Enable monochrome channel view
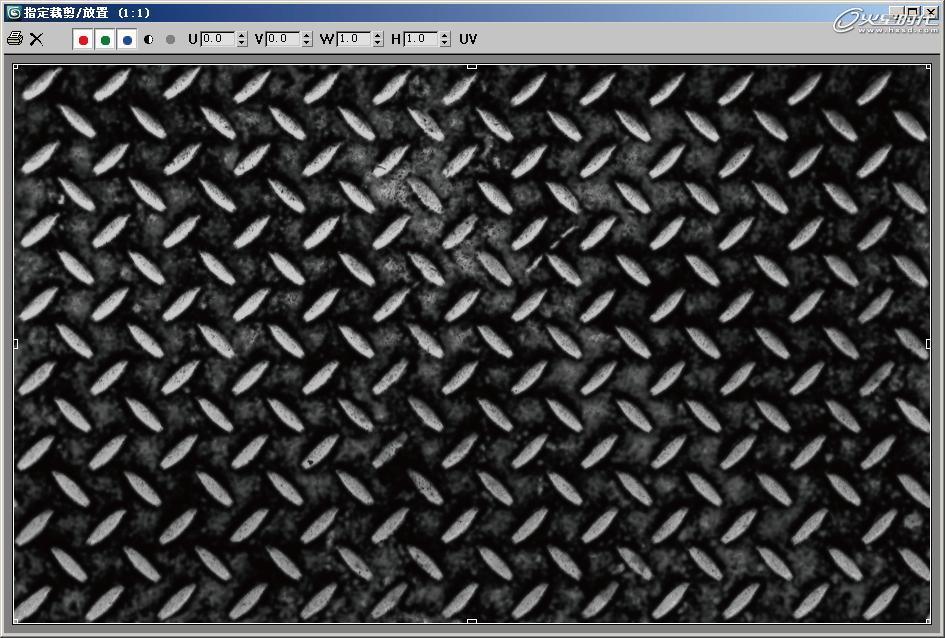The width and height of the screenshot is (945, 638). [148, 40]
